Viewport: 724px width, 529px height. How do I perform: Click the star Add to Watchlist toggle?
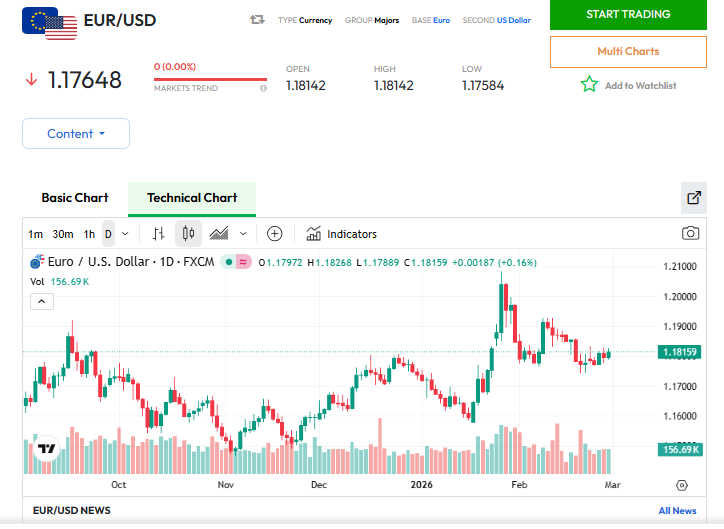[589, 85]
